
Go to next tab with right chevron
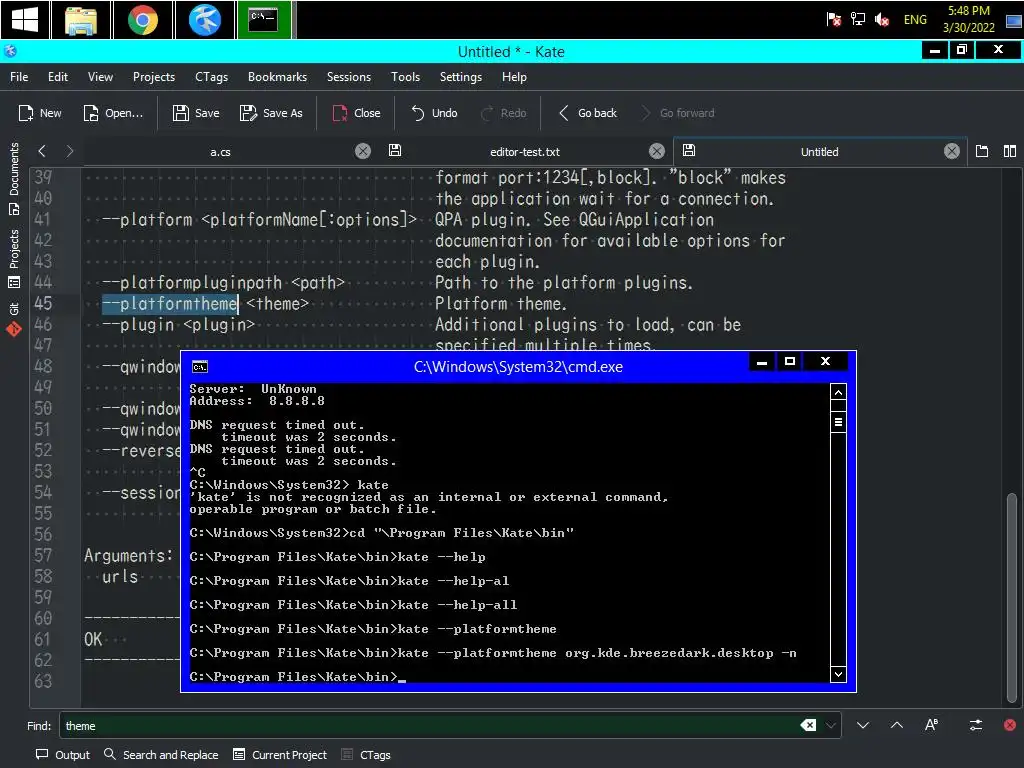(x=69, y=152)
